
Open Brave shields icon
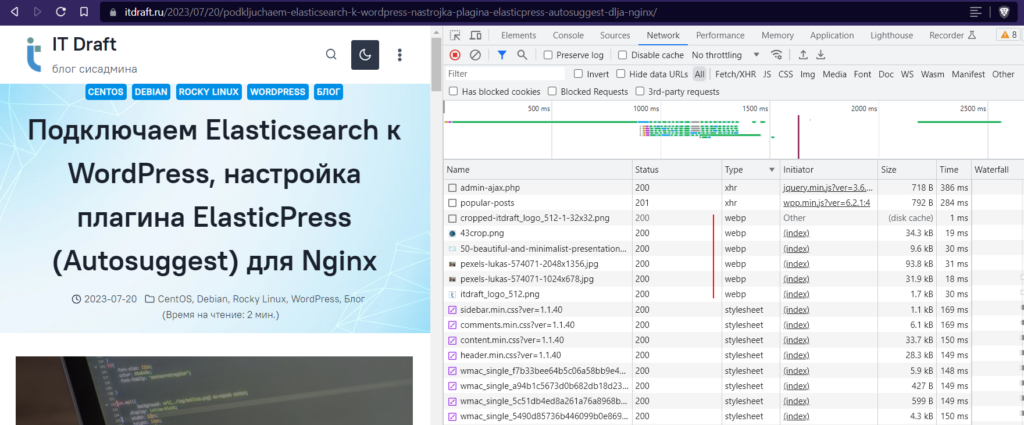coord(1002,12)
